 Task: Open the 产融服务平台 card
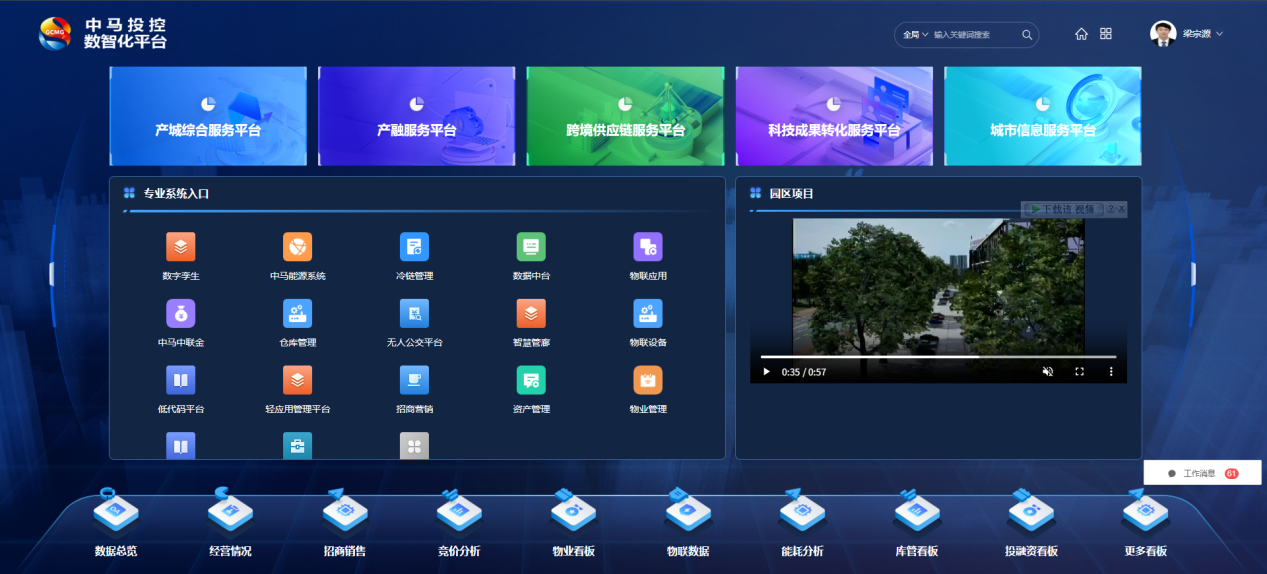tap(417, 116)
